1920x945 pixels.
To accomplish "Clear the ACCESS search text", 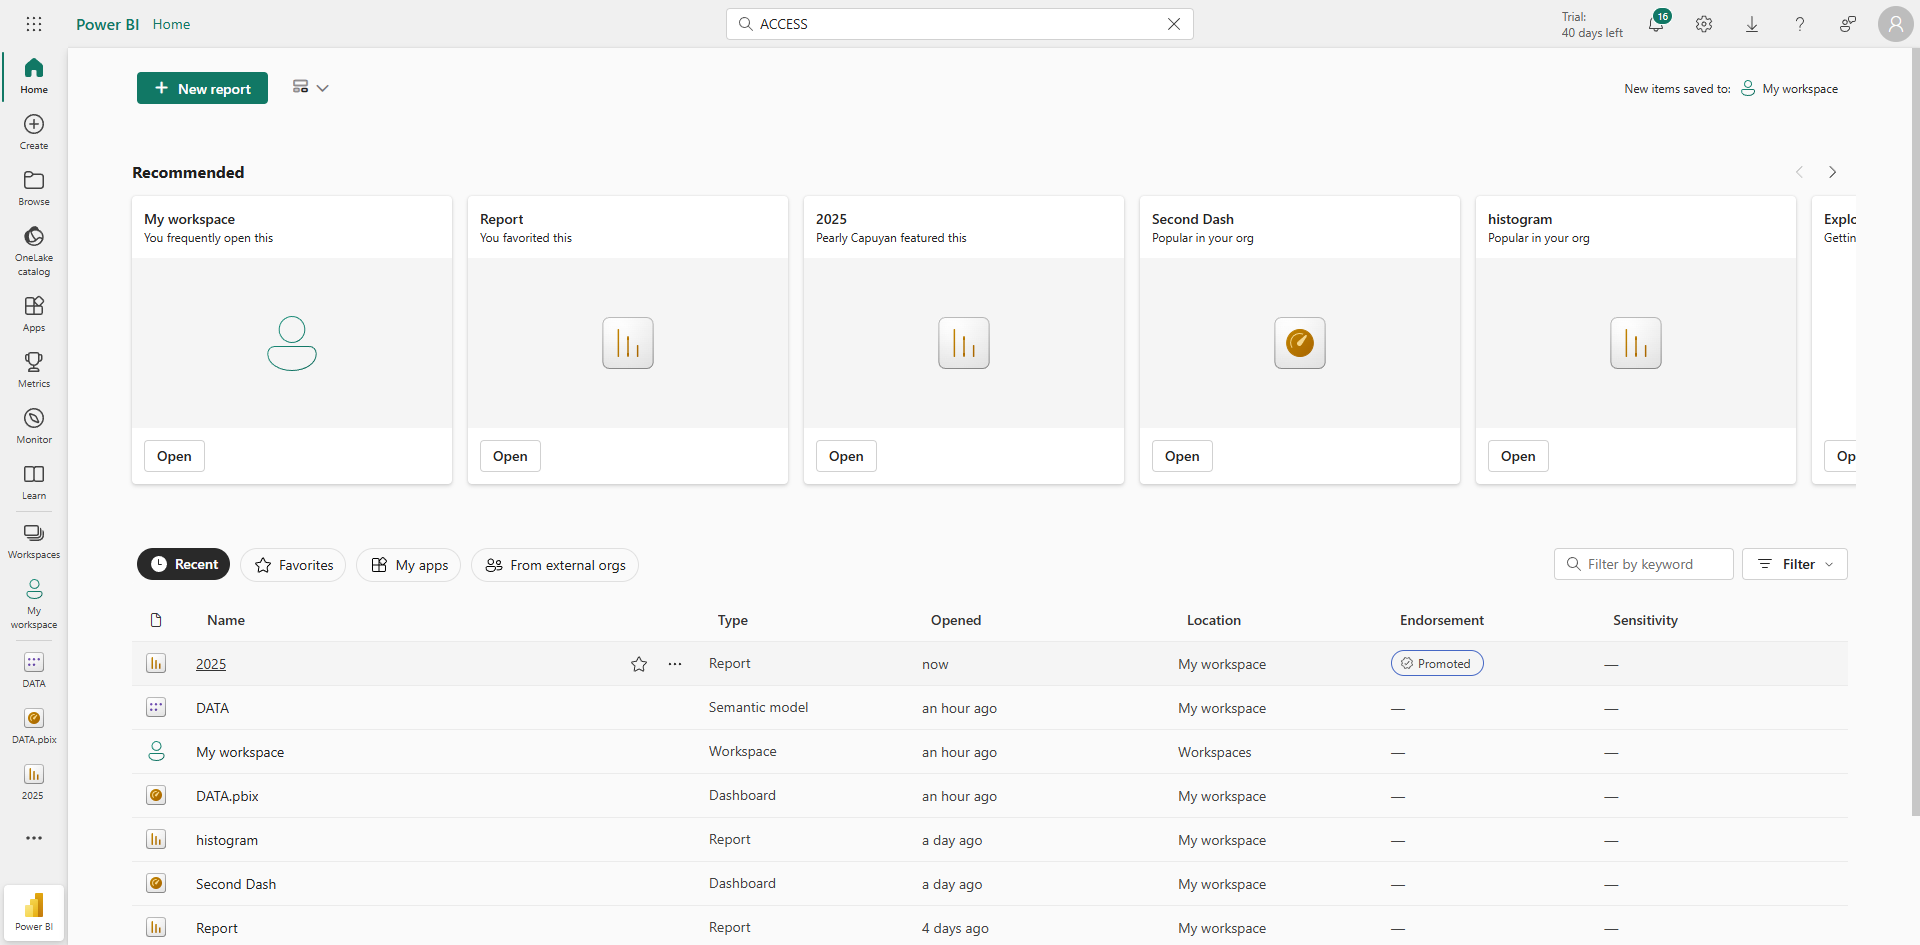I will (1174, 24).
